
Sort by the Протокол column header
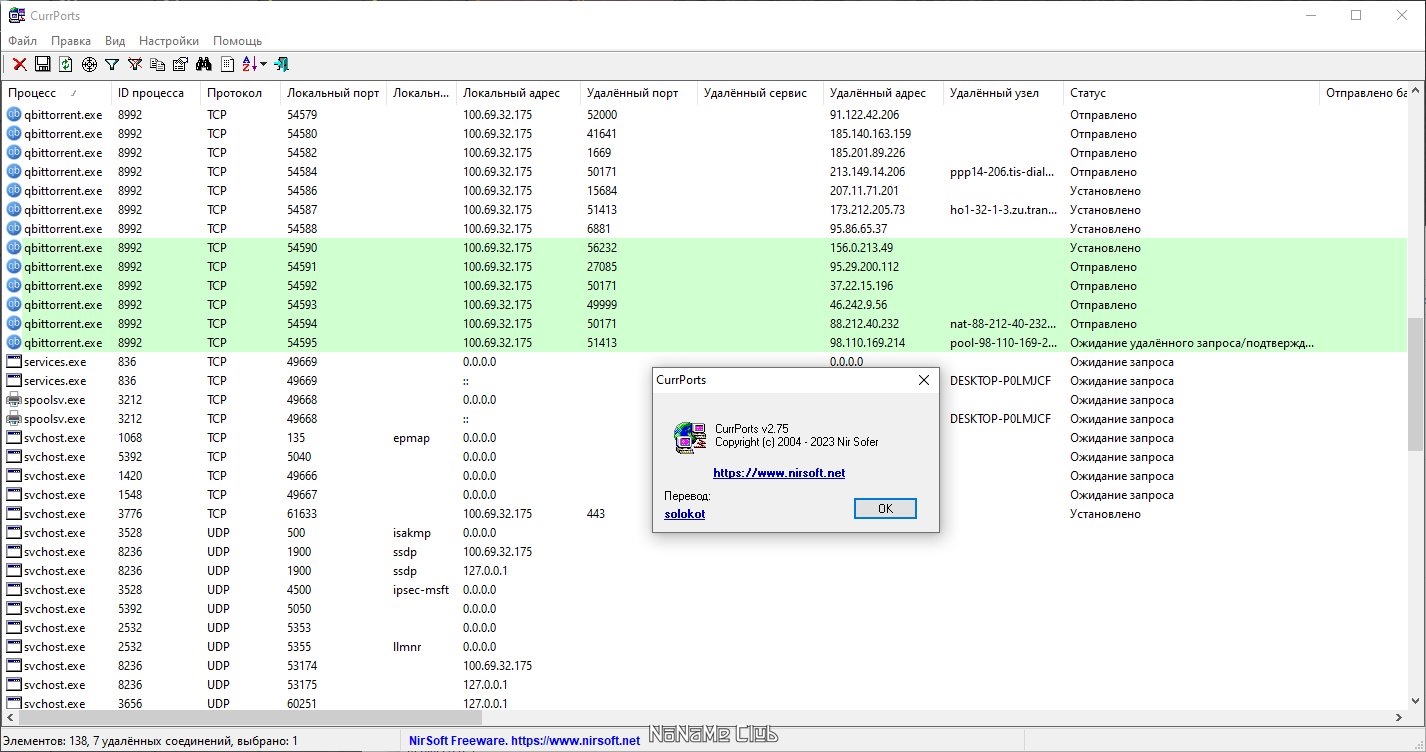coord(241,93)
